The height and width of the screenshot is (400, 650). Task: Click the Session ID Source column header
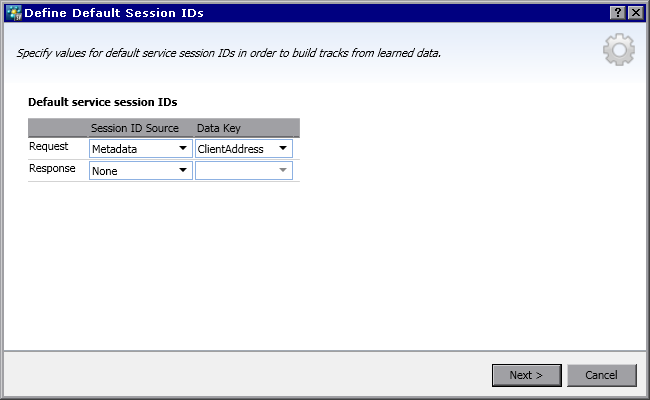coord(135,128)
